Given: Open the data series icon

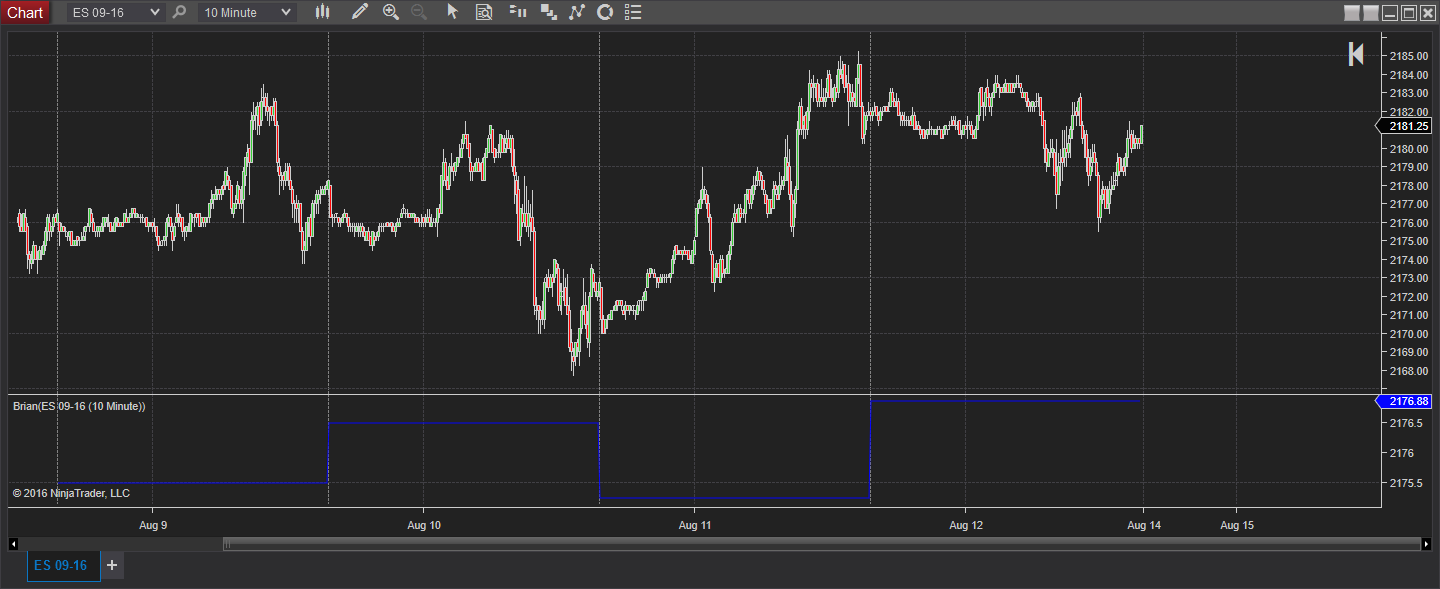Looking at the screenshot, I should click(x=548, y=12).
